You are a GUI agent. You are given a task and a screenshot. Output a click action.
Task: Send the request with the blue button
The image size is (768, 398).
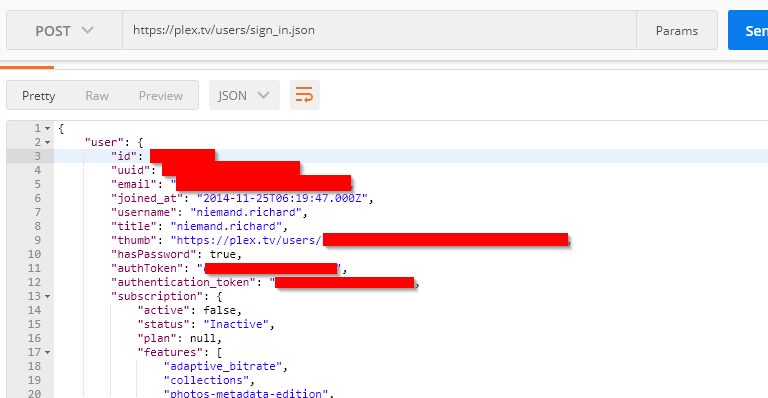(748, 30)
